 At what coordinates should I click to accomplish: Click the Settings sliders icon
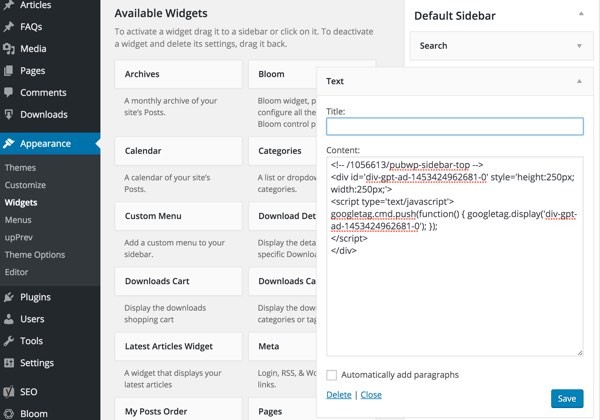[x=8, y=363]
